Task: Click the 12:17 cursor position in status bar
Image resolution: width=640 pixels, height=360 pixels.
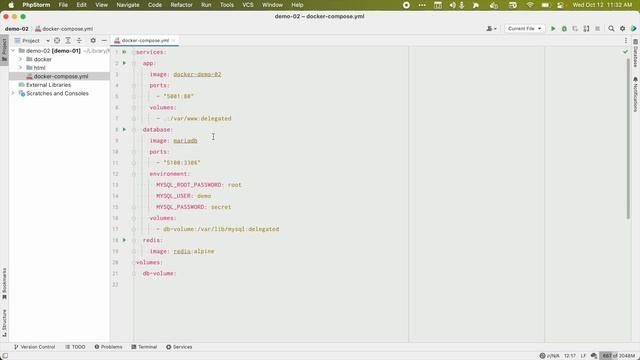Action: coord(570,356)
